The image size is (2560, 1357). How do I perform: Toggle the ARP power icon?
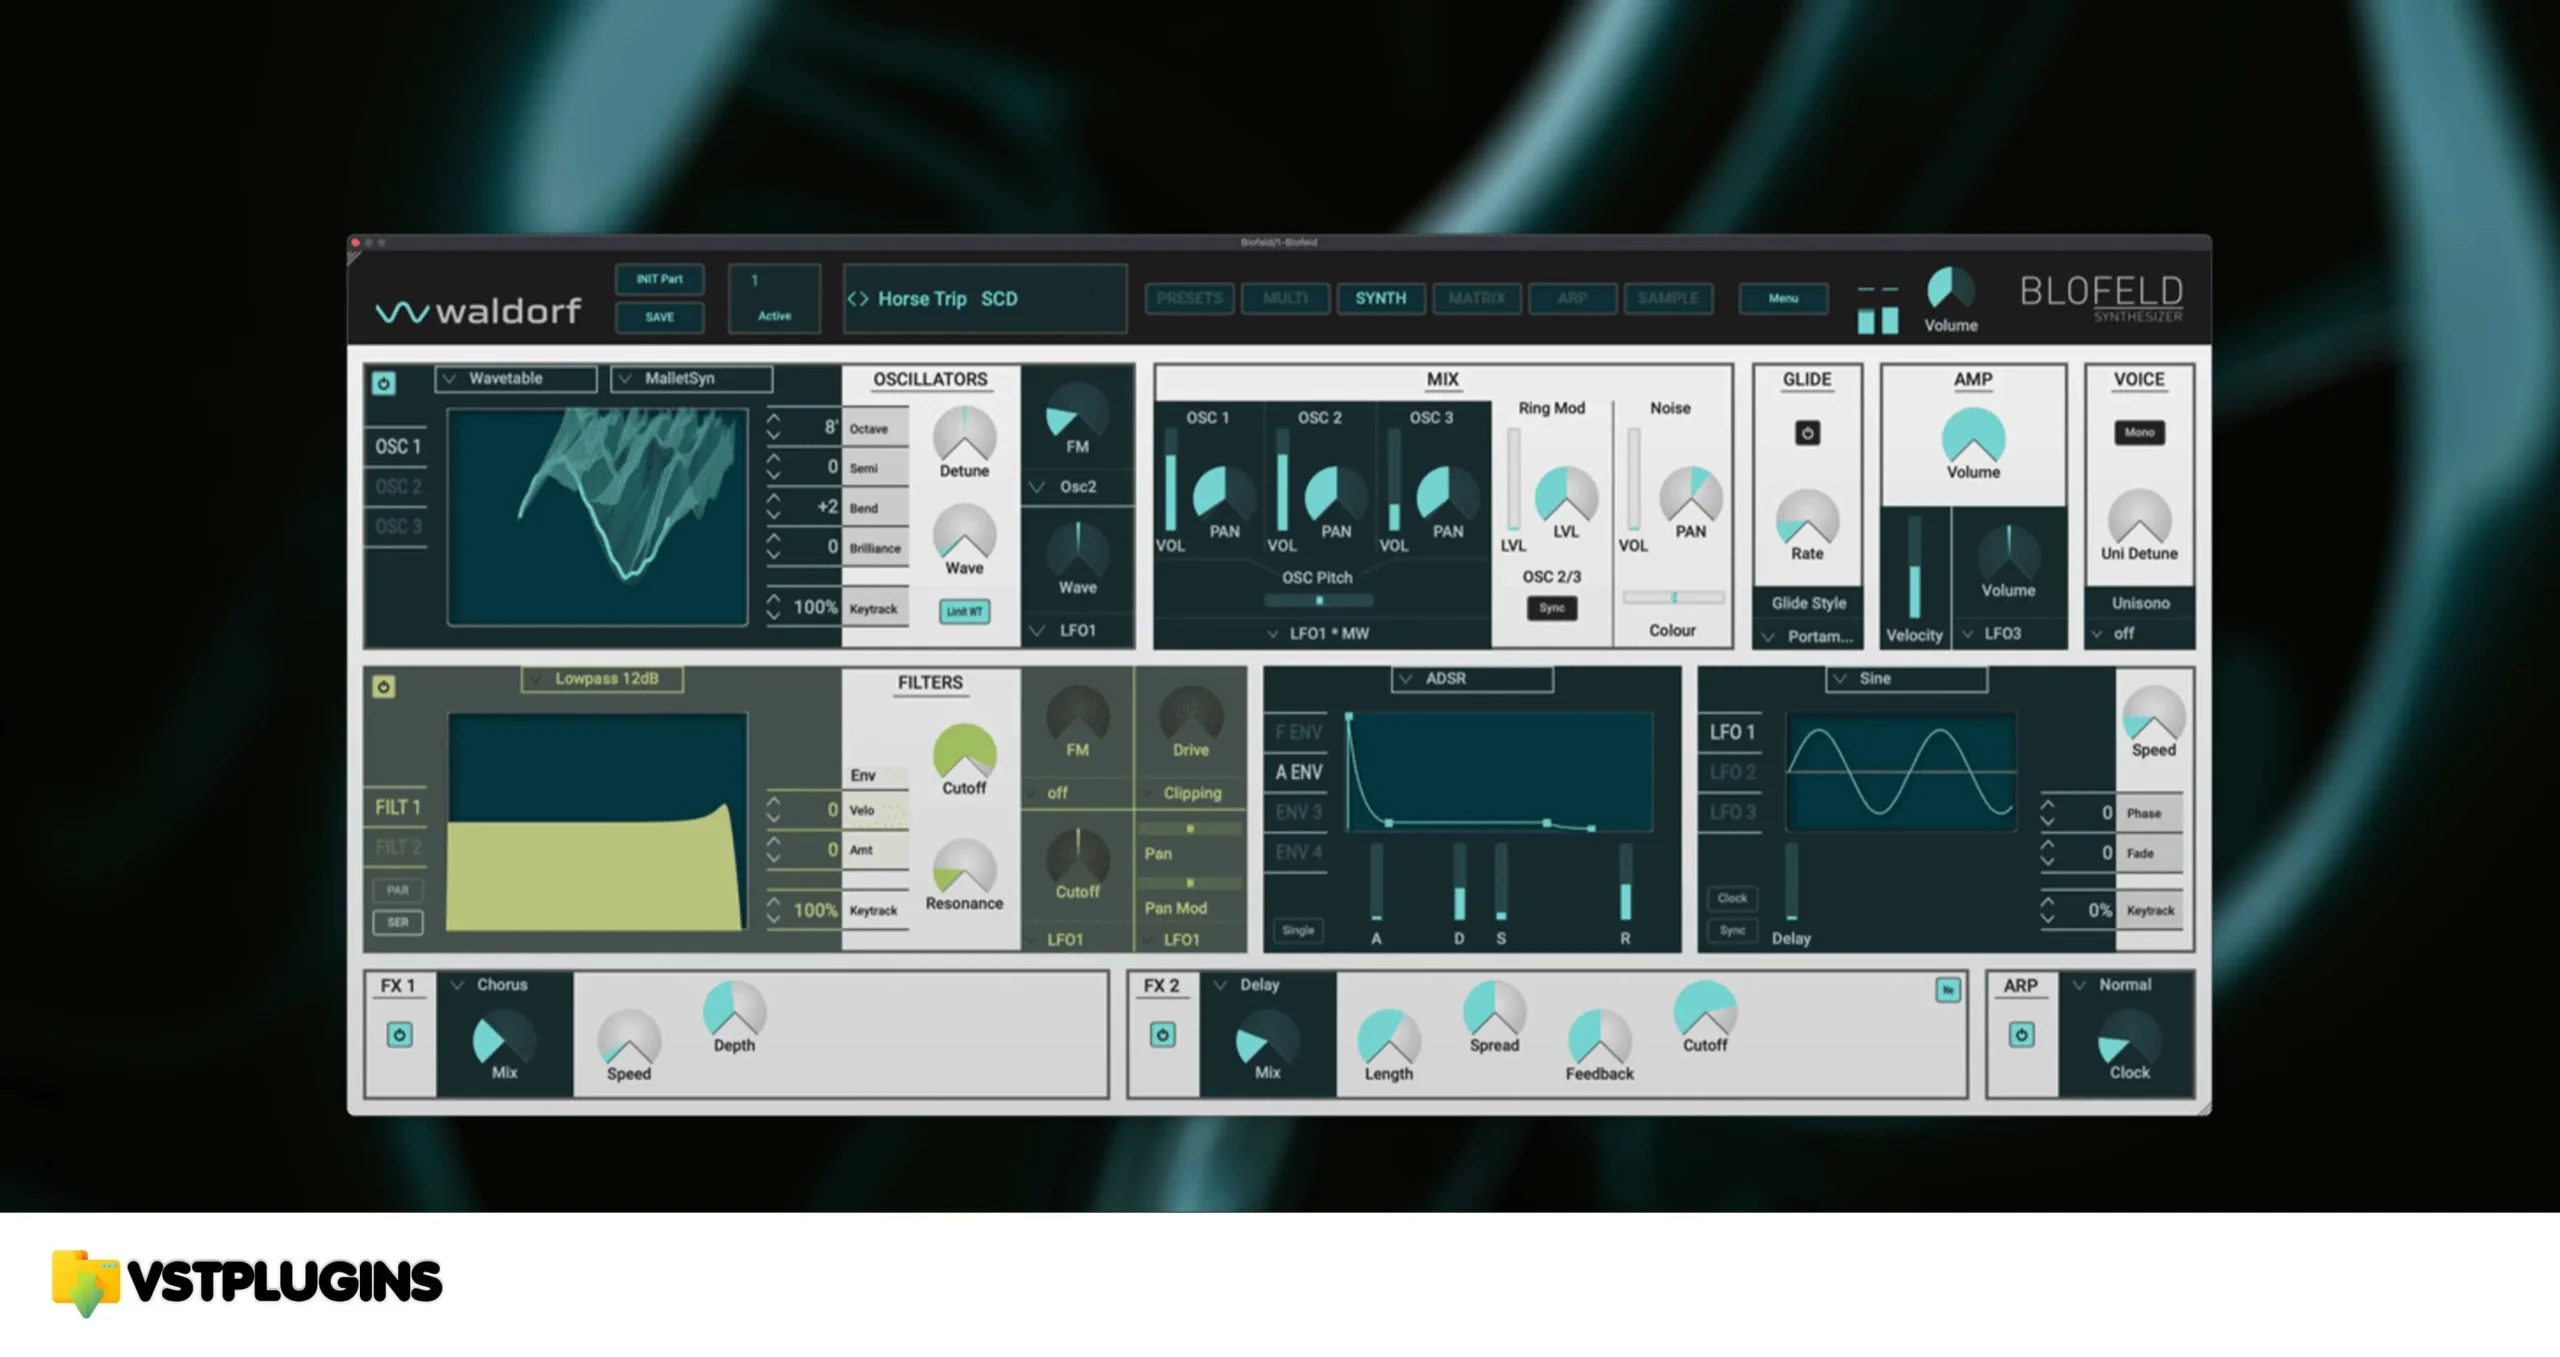[x=2021, y=1035]
